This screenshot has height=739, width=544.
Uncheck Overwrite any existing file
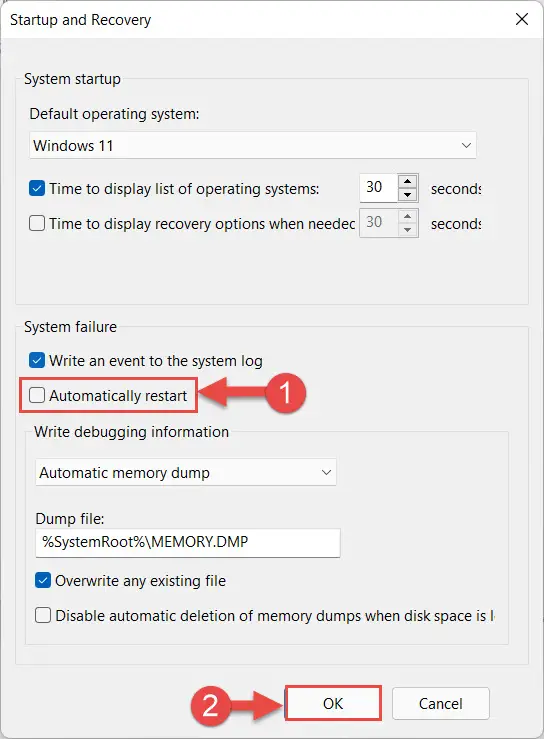click(43, 581)
